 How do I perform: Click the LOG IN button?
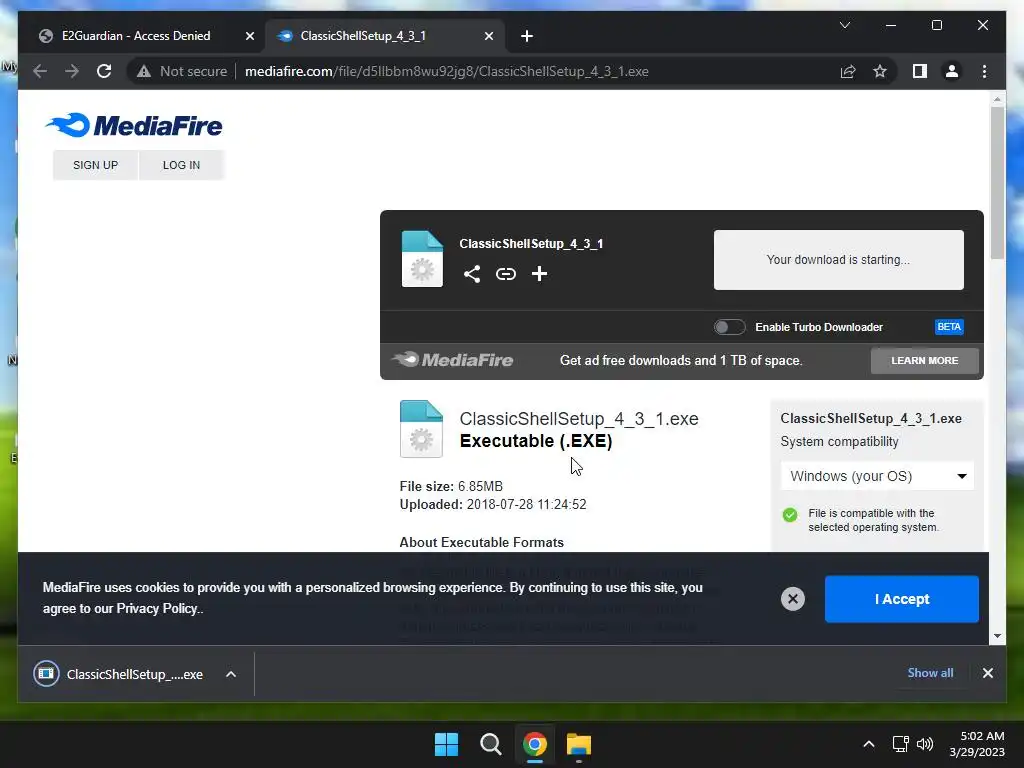click(182, 165)
